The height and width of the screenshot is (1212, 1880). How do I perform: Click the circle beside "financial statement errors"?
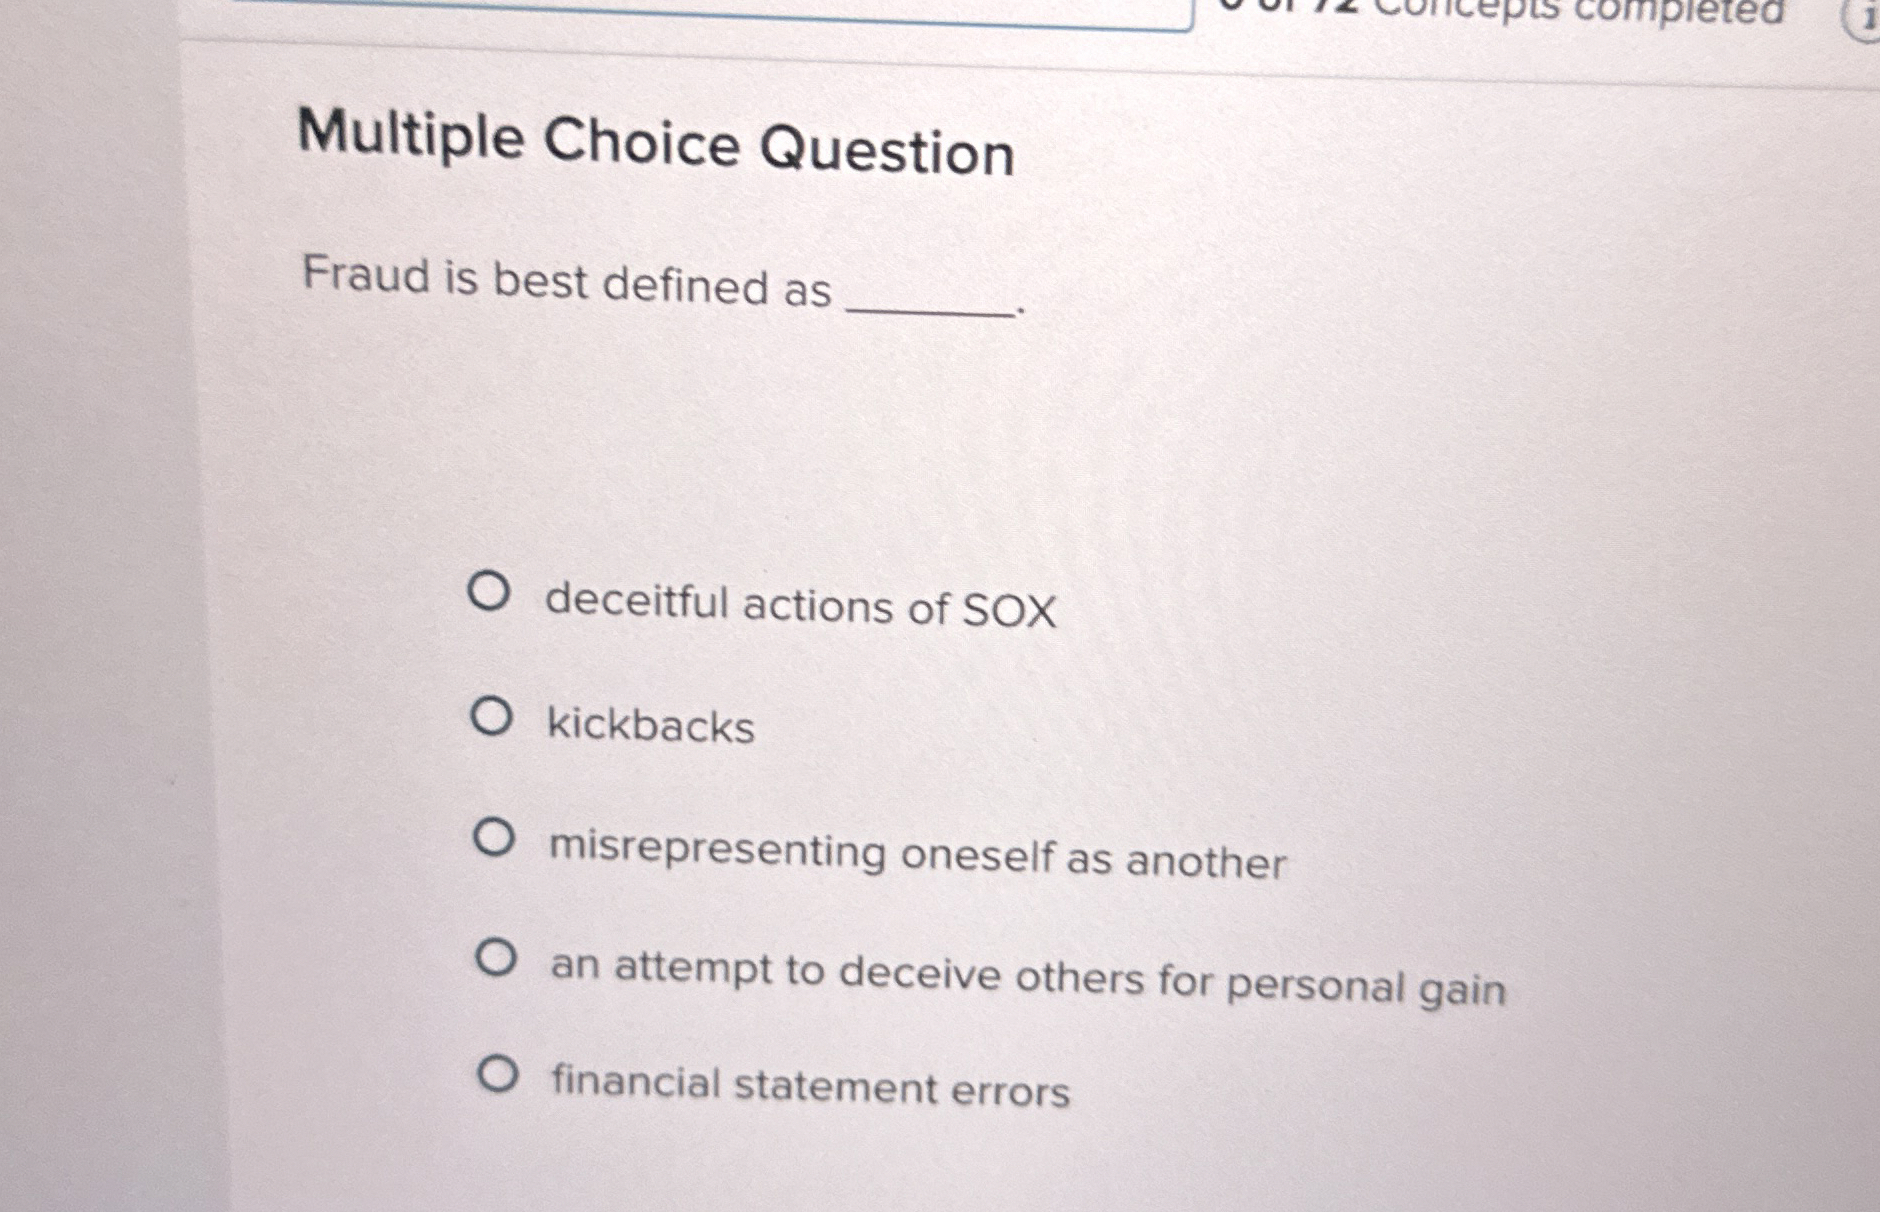coord(499,1075)
